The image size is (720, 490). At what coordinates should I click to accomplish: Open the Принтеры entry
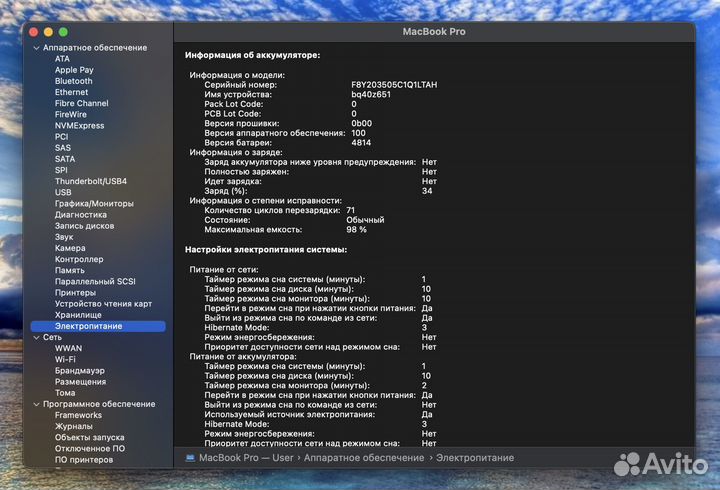(75, 293)
